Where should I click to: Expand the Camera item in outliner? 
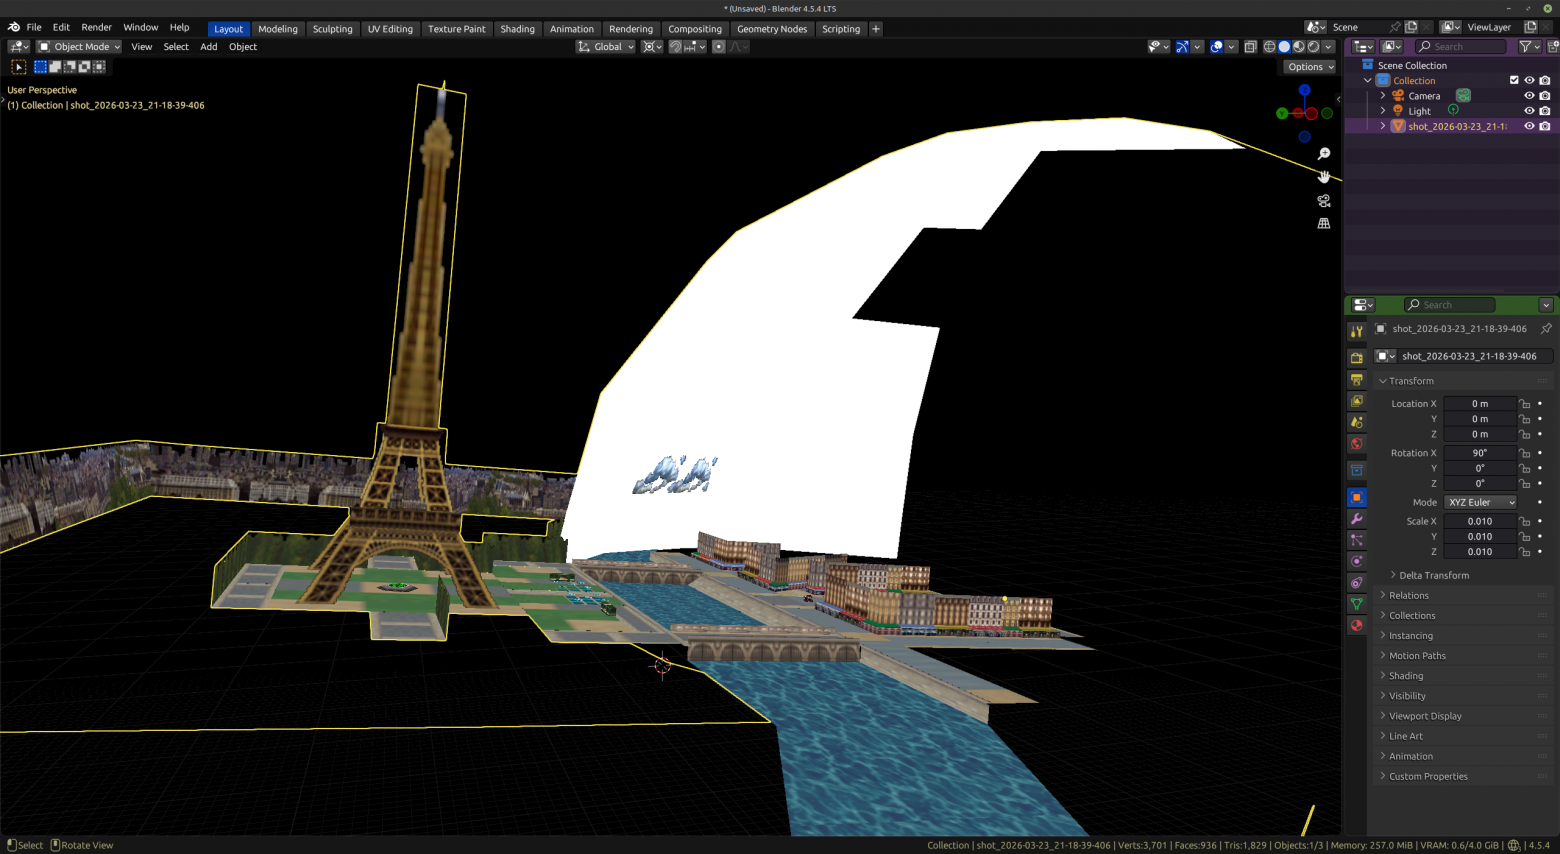tap(1383, 96)
